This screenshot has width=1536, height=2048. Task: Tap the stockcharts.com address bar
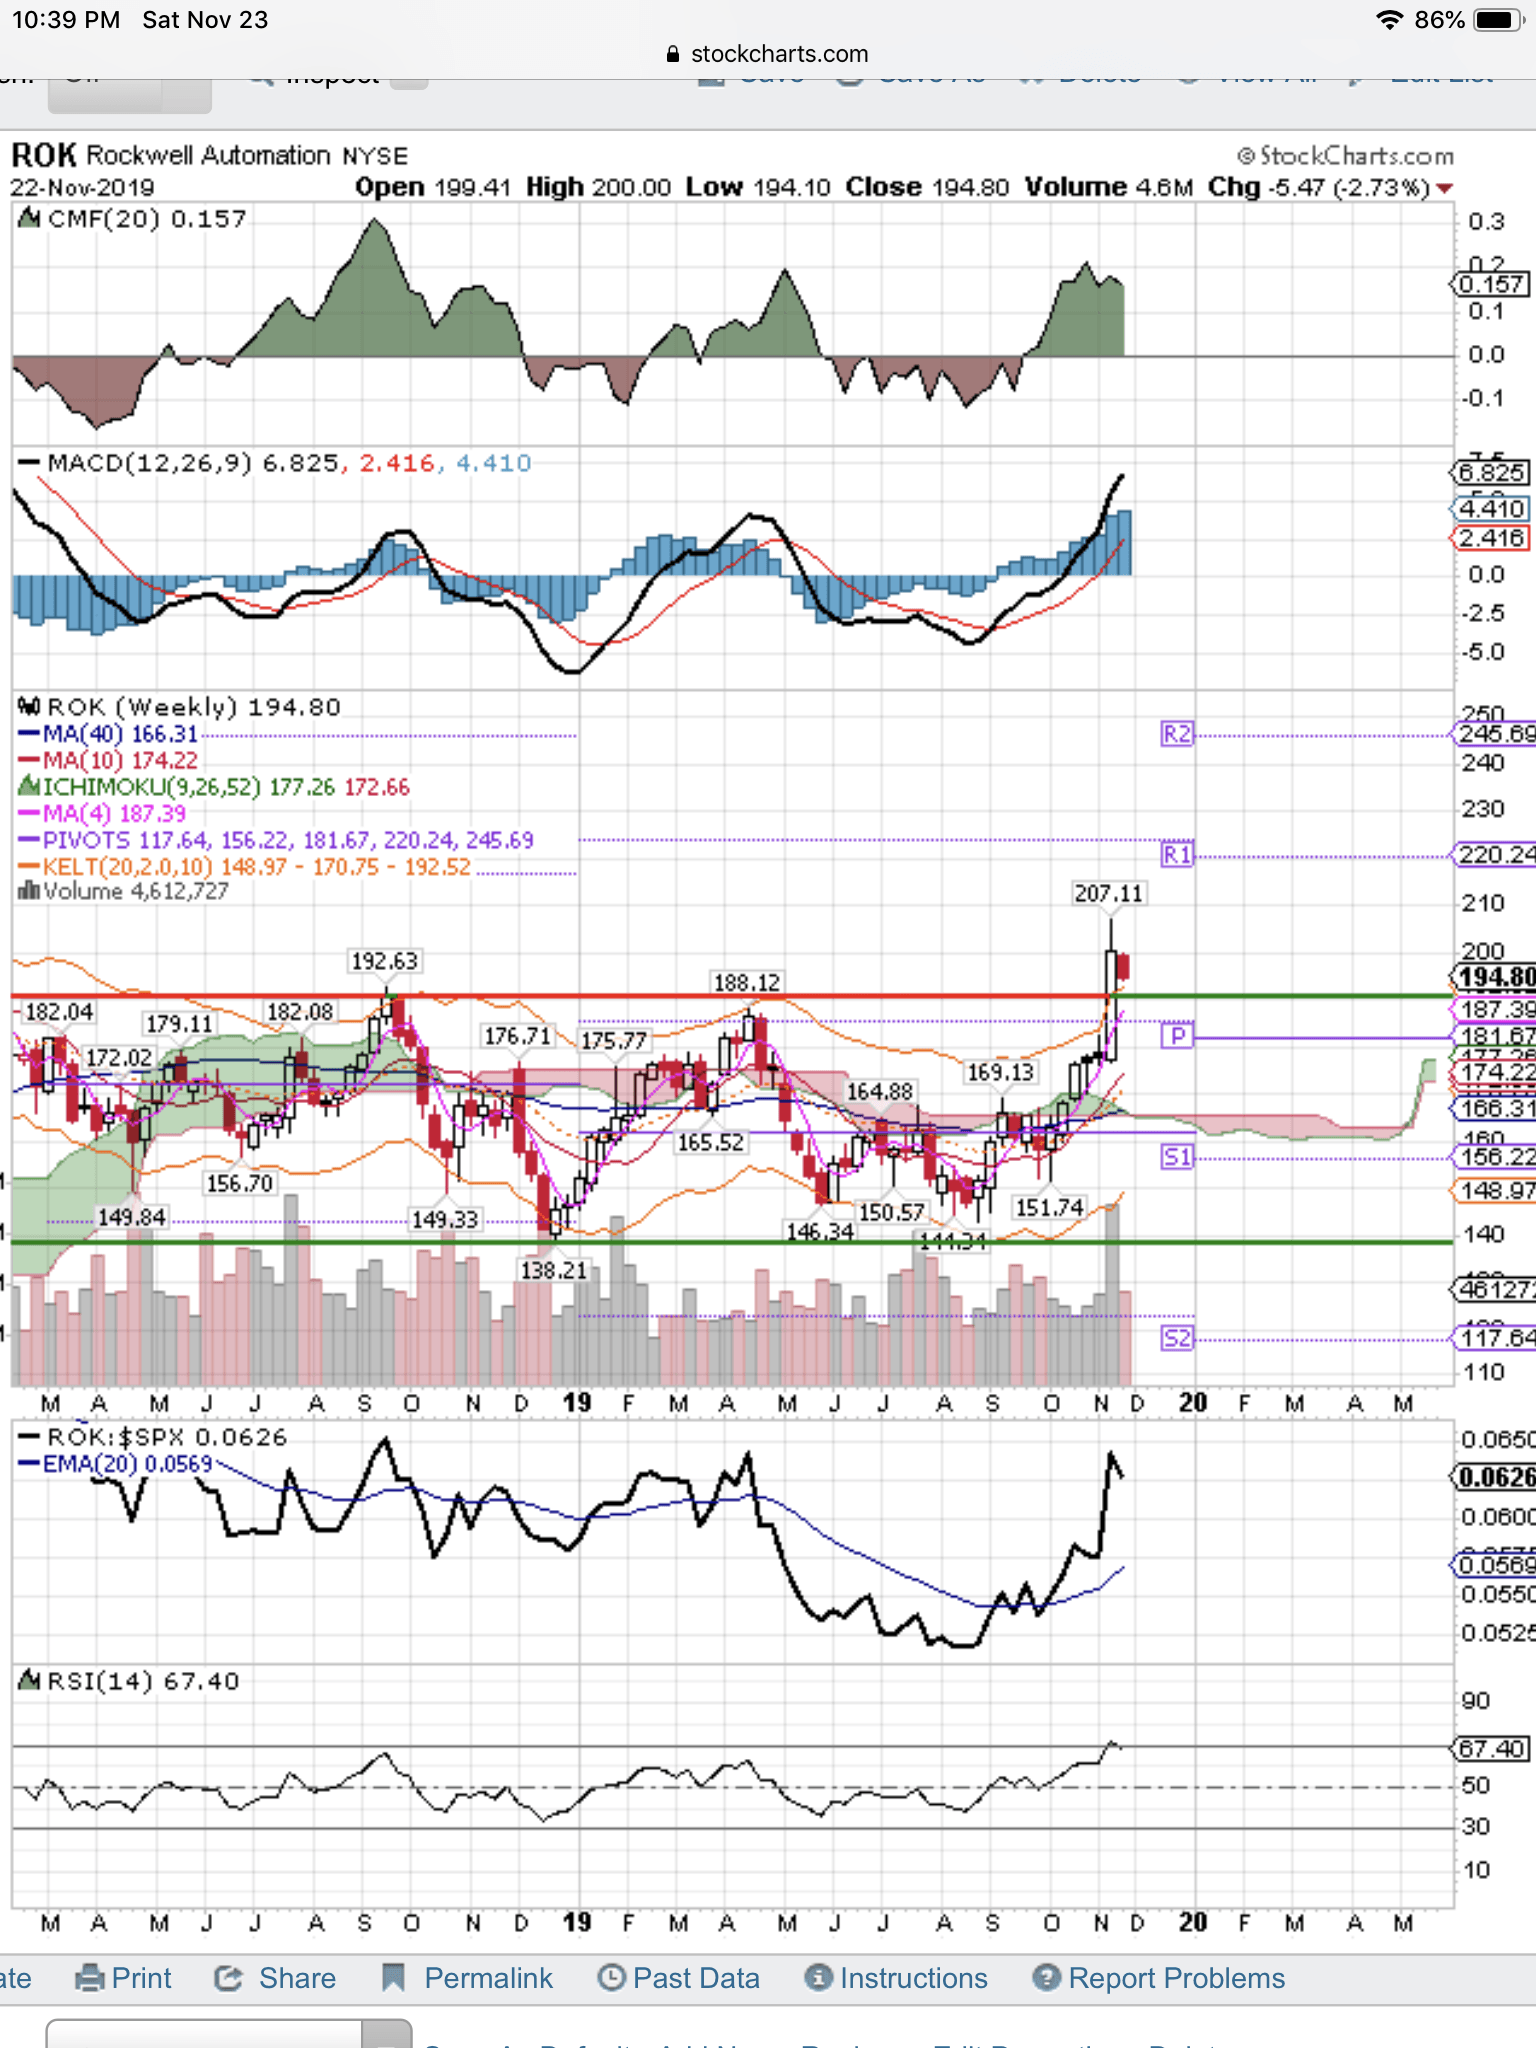[x=768, y=54]
